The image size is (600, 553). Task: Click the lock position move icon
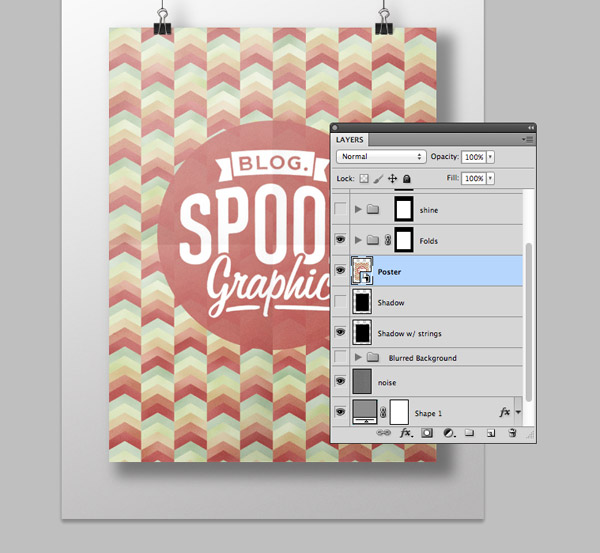pos(392,179)
